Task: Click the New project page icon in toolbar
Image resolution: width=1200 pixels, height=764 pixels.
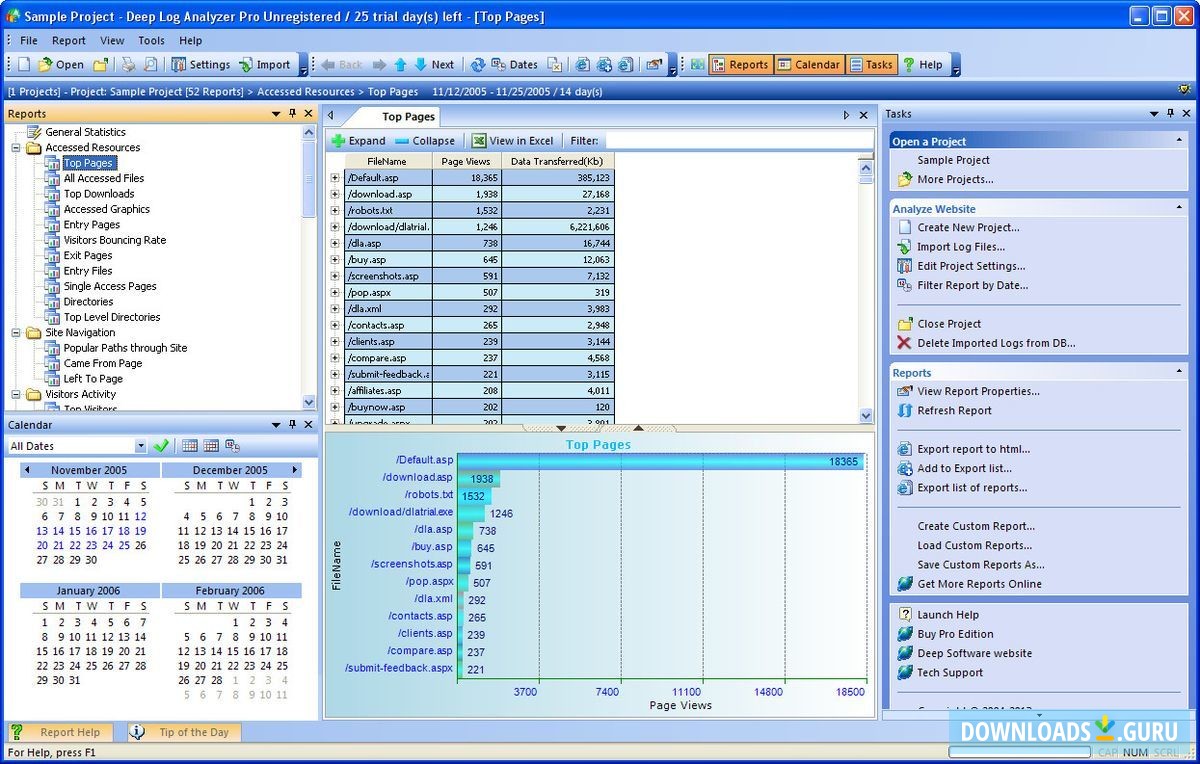Action: click(x=24, y=64)
